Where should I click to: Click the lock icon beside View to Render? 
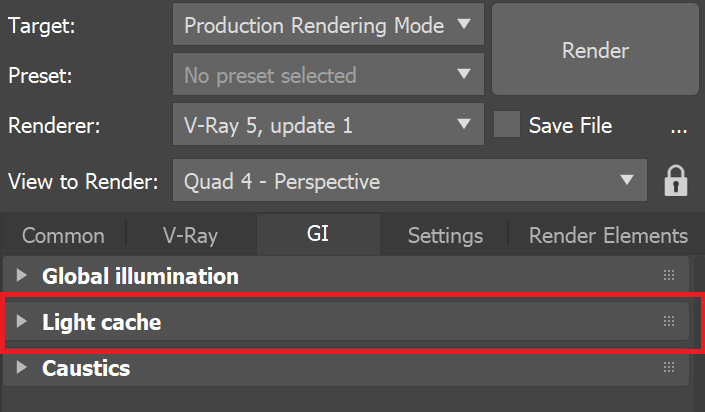click(x=677, y=181)
